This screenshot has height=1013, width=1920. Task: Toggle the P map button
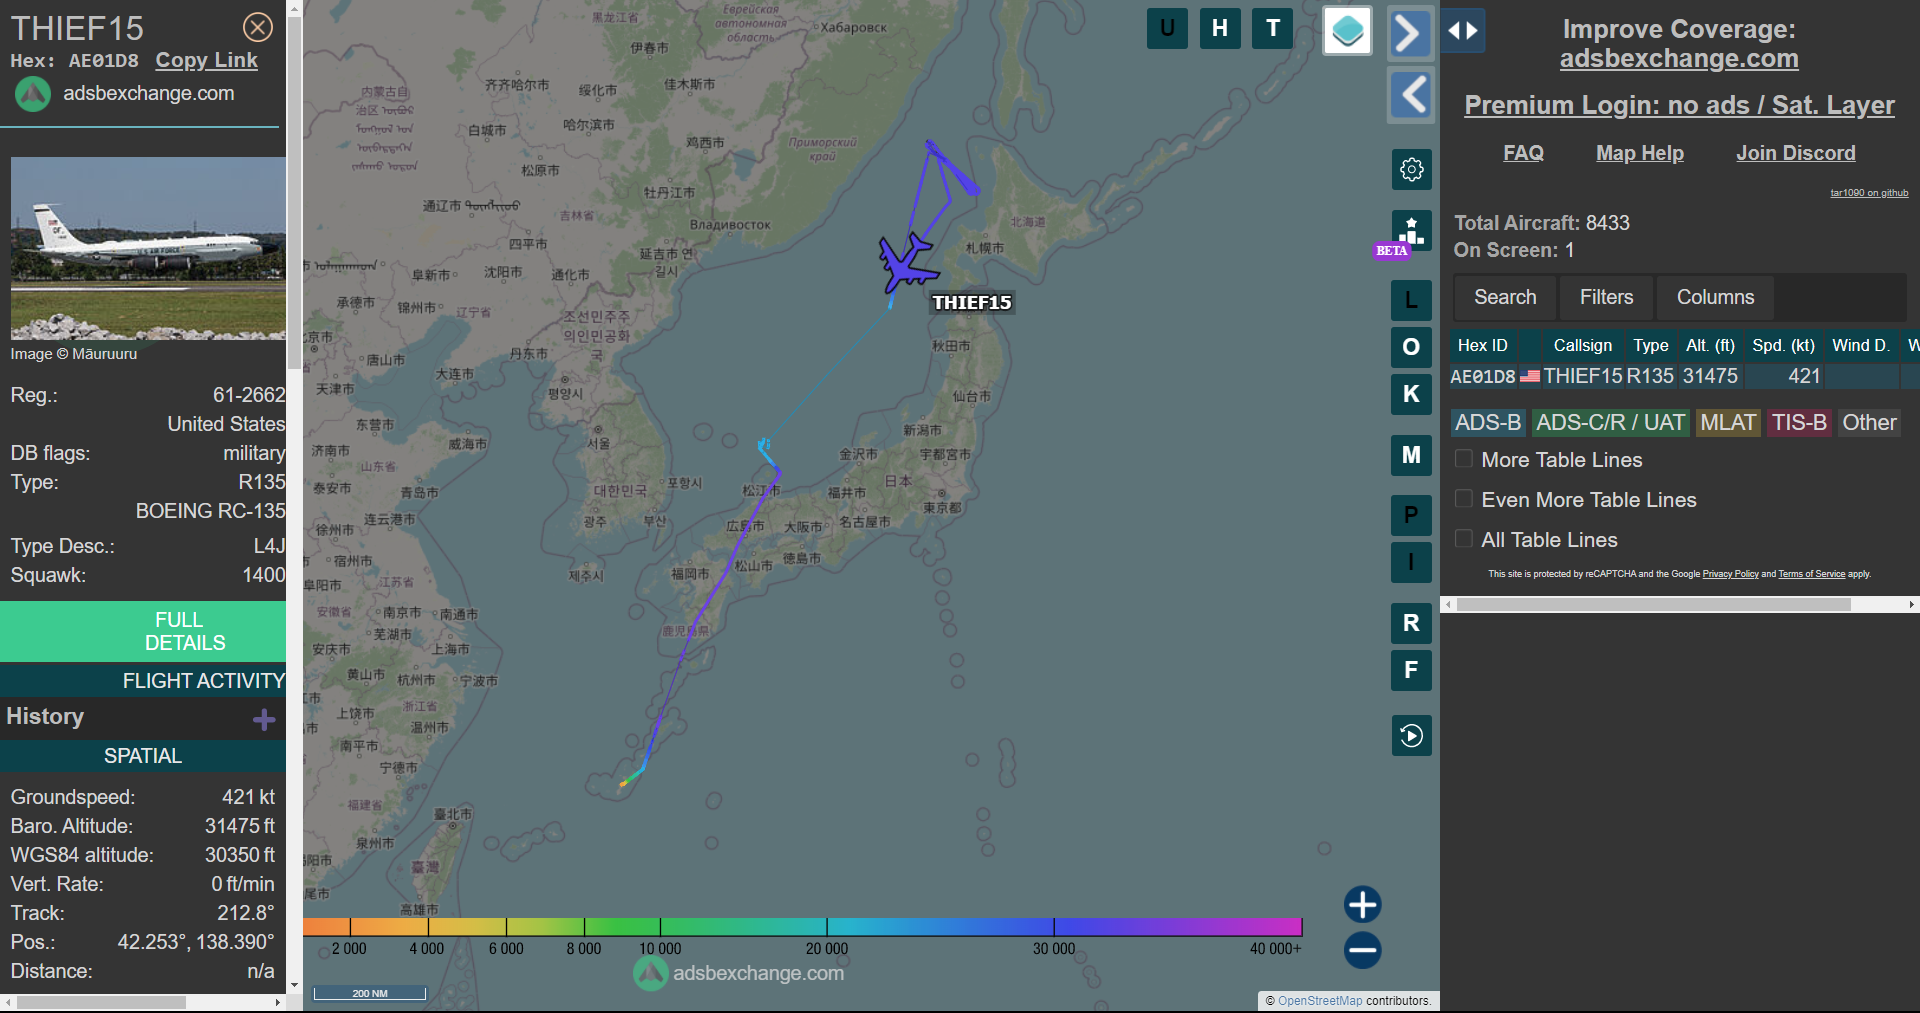[x=1411, y=515]
